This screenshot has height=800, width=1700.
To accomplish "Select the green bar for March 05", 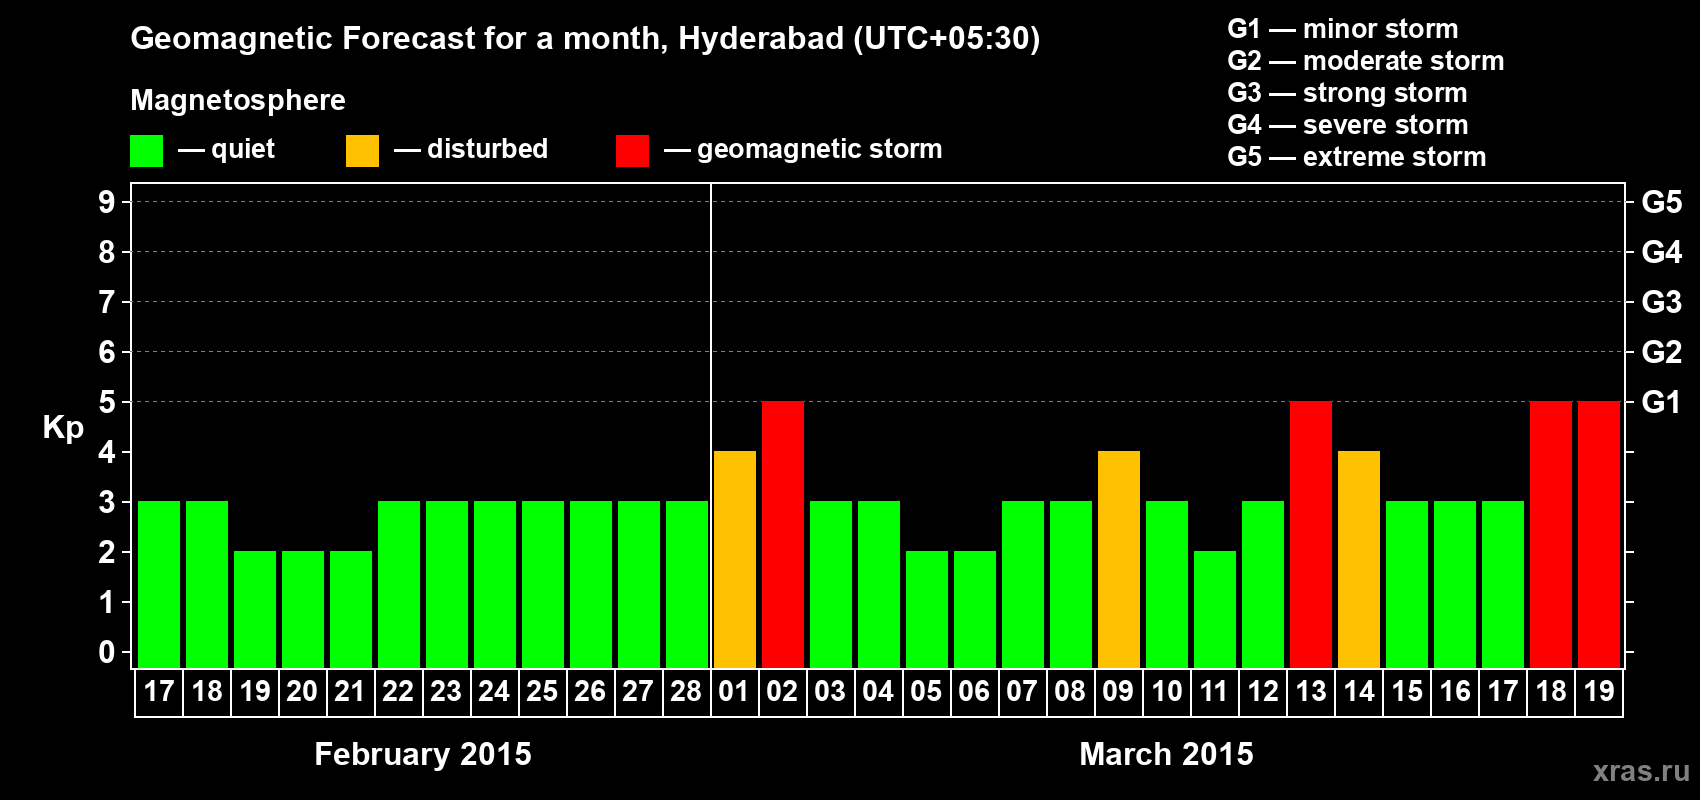I will tap(927, 610).
